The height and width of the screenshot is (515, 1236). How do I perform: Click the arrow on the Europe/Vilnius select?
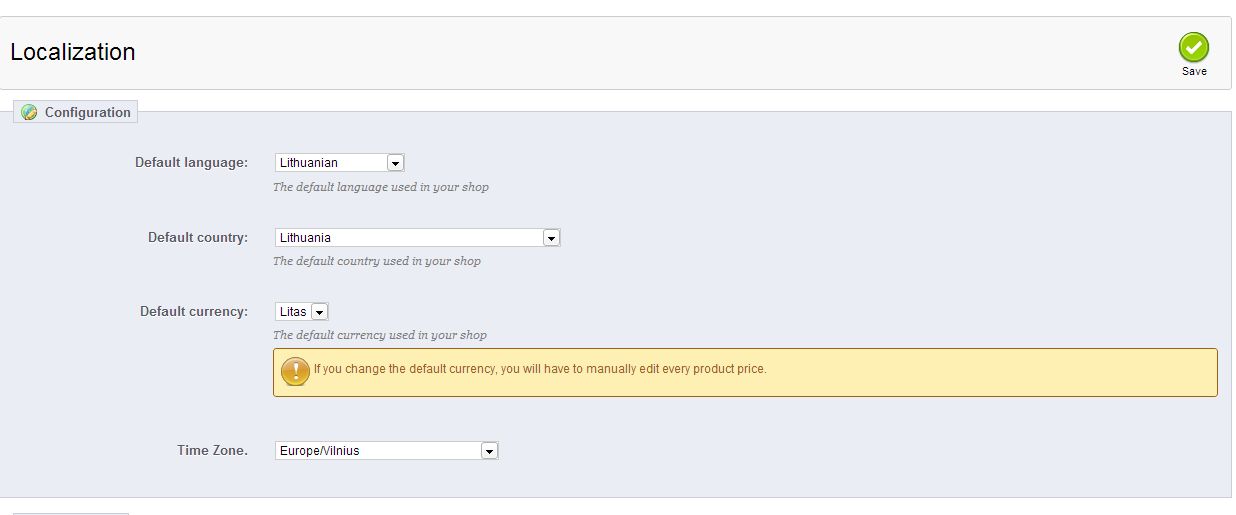[x=489, y=451]
